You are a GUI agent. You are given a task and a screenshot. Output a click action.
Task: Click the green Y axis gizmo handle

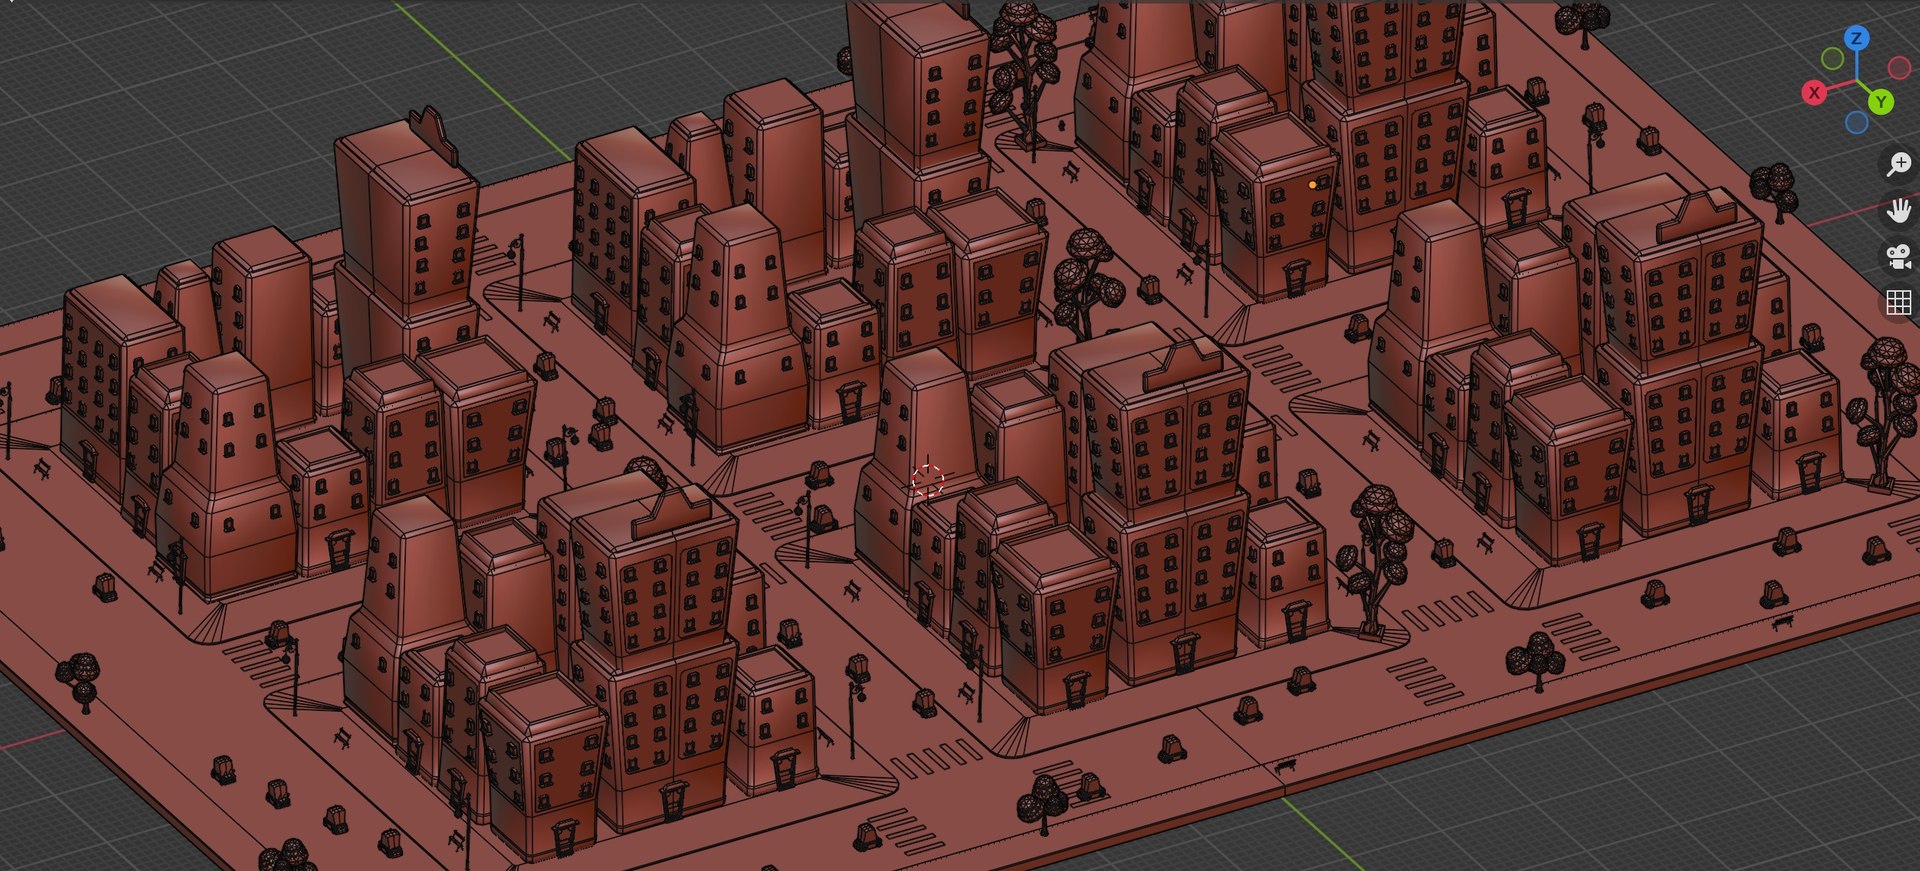[1881, 102]
